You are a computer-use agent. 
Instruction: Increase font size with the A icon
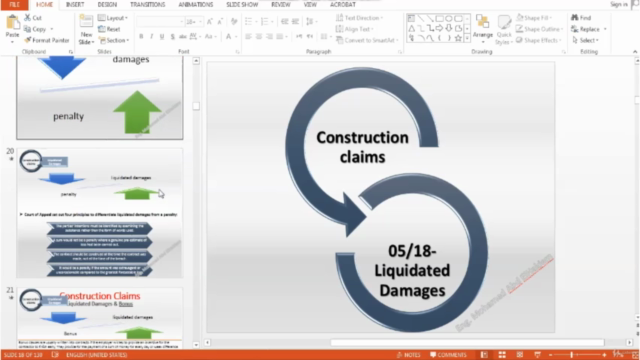click(x=210, y=21)
